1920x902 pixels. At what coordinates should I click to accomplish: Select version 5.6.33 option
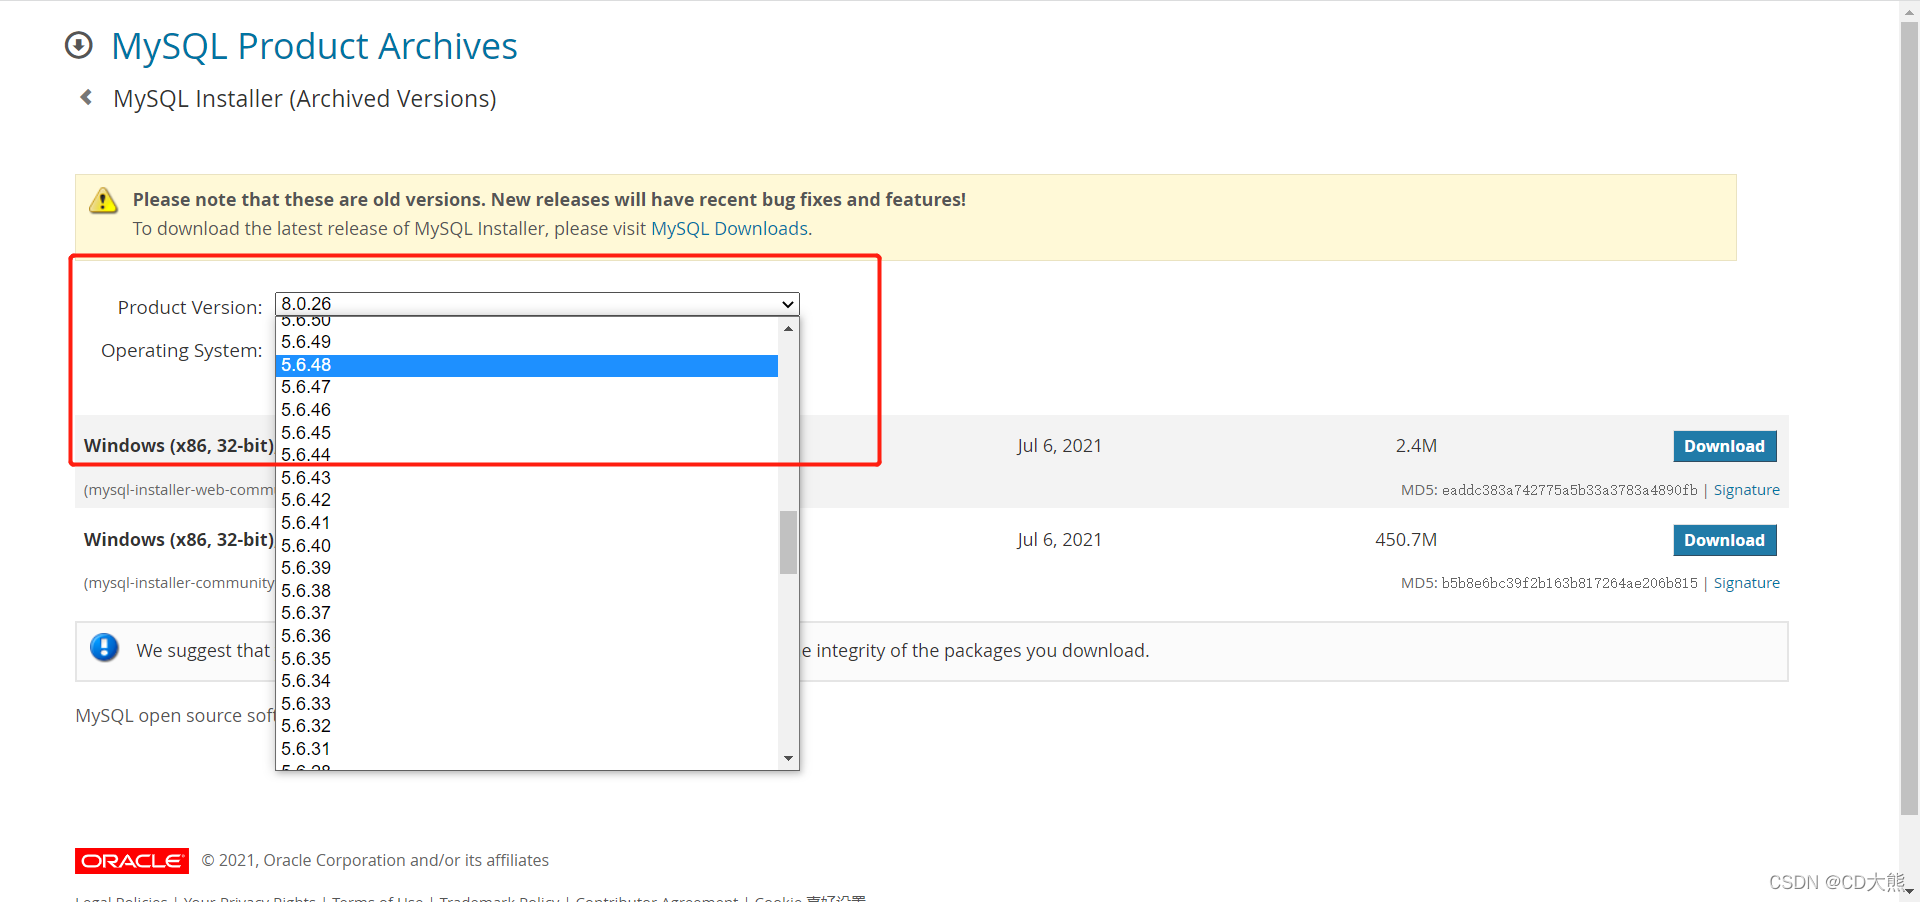pos(527,704)
